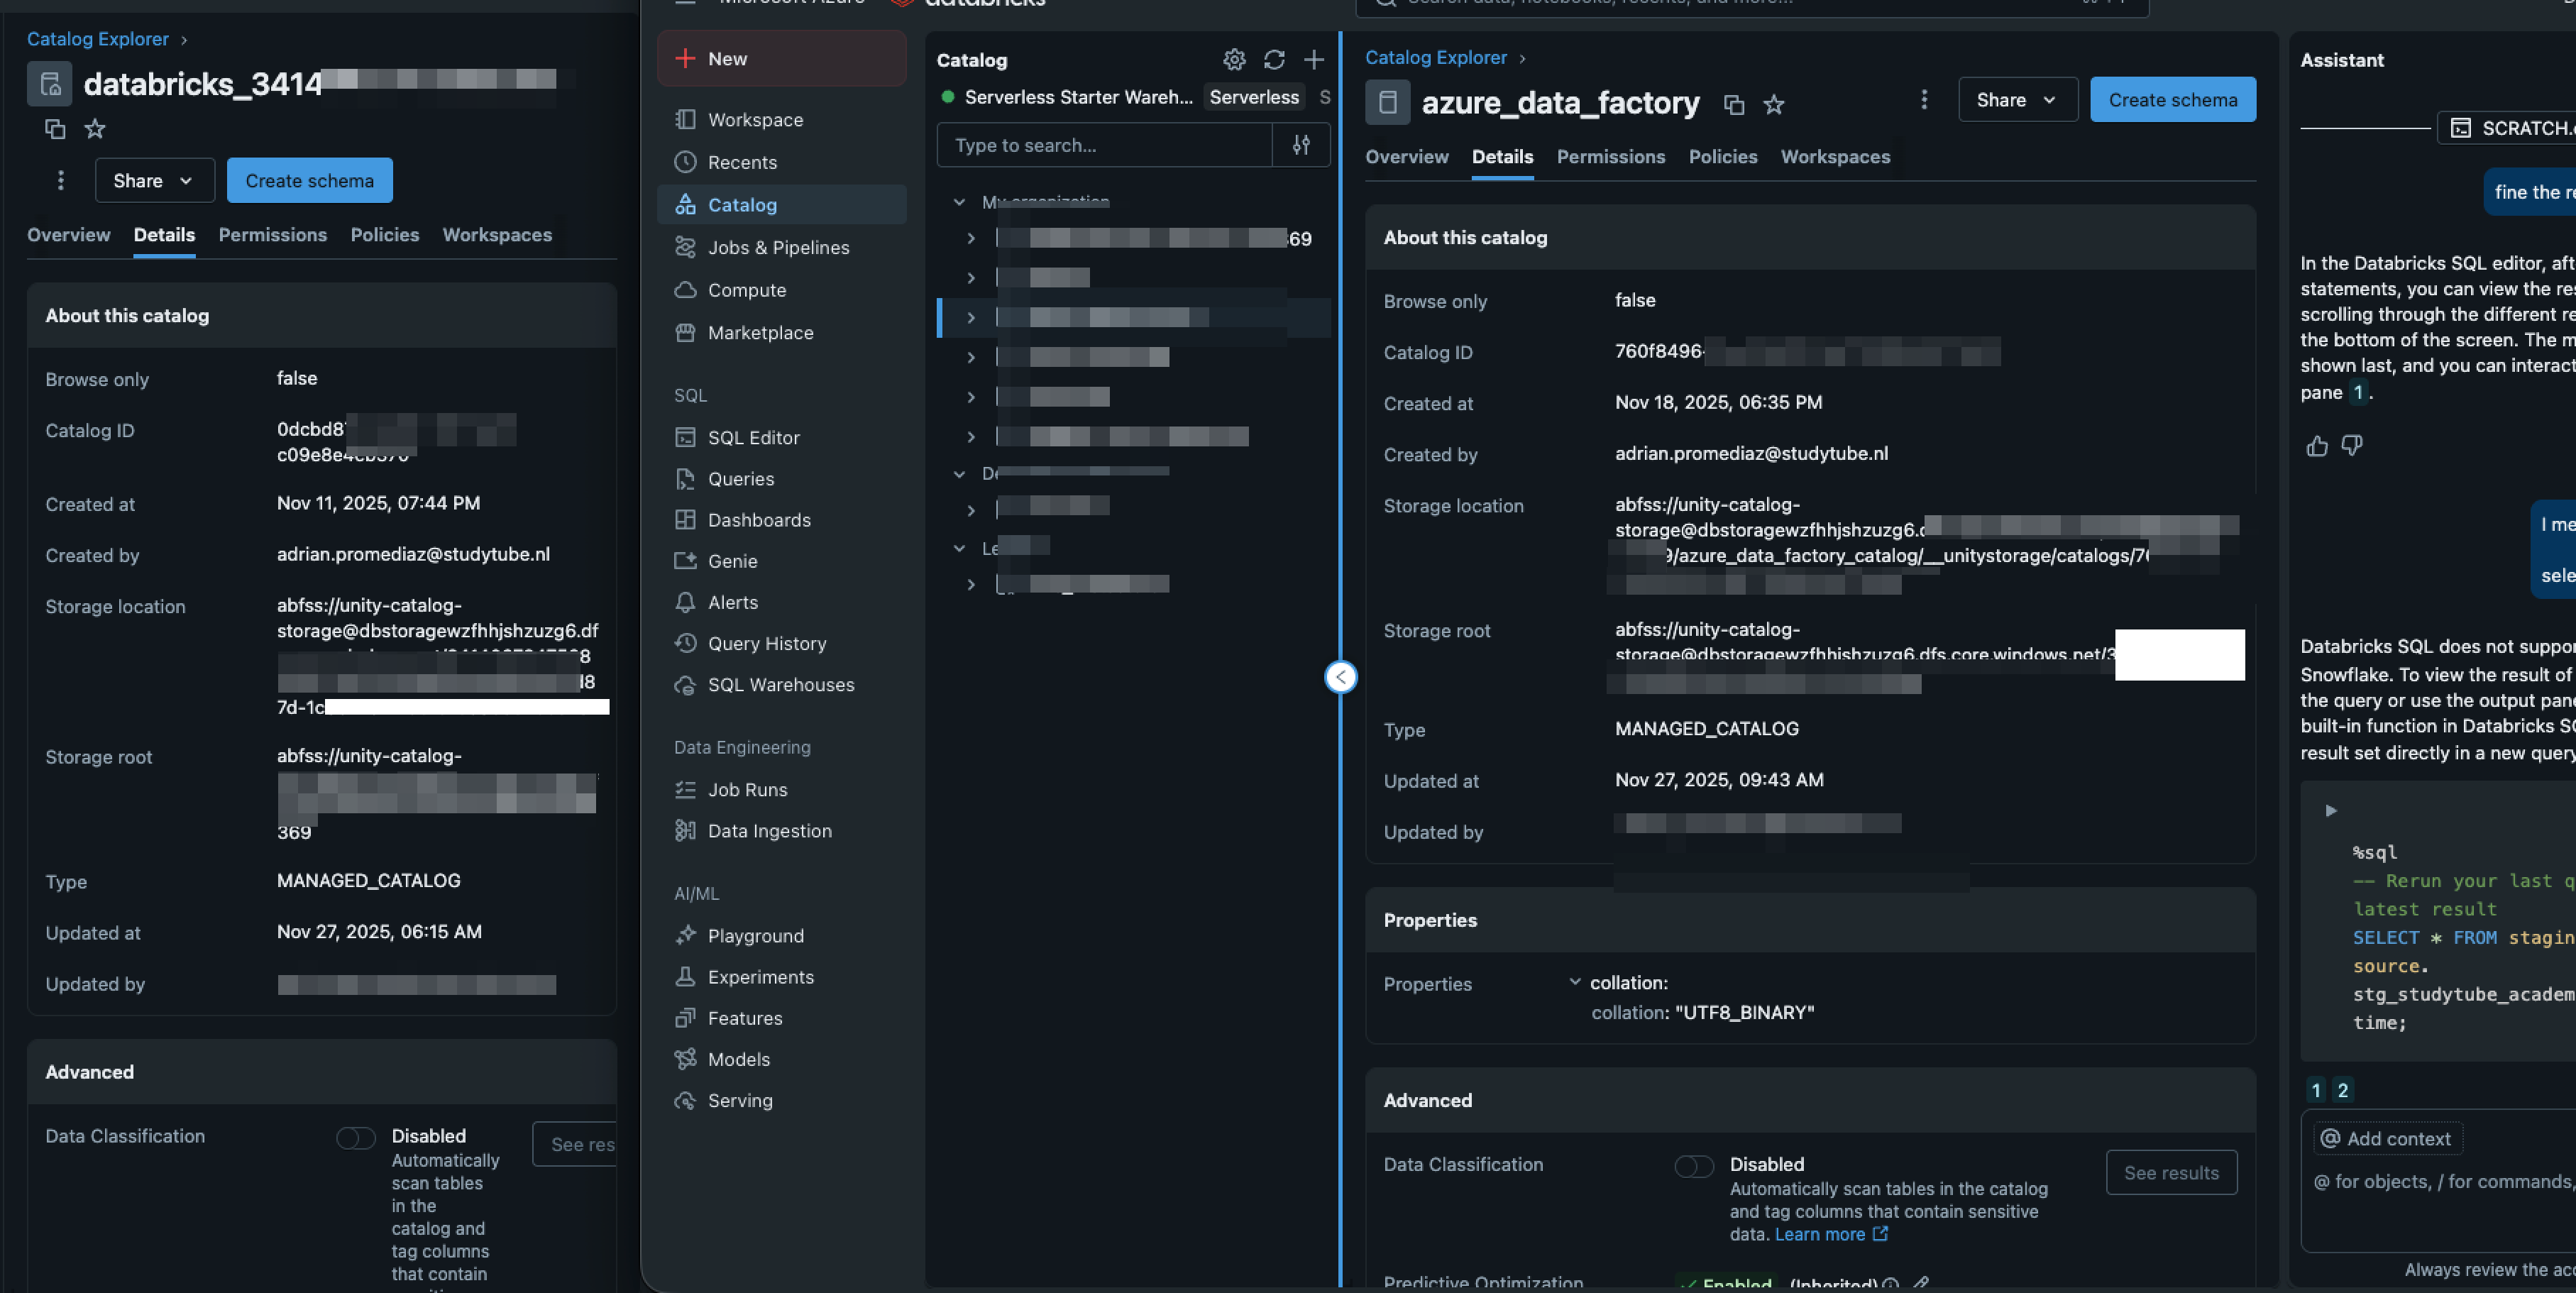Select the Genie sidebar icon

coord(685,561)
